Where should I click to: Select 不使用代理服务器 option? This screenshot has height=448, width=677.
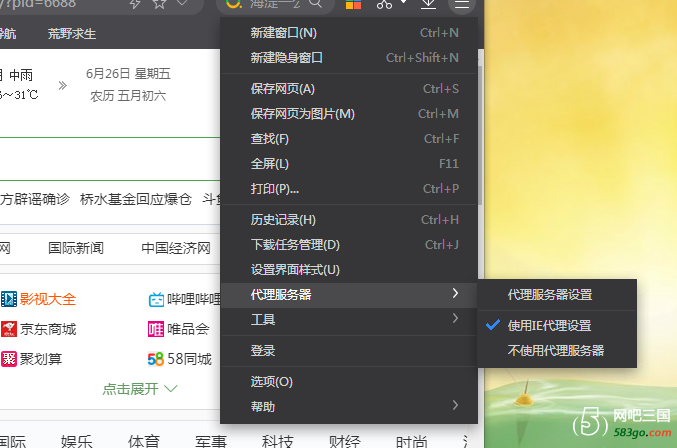[x=557, y=350]
